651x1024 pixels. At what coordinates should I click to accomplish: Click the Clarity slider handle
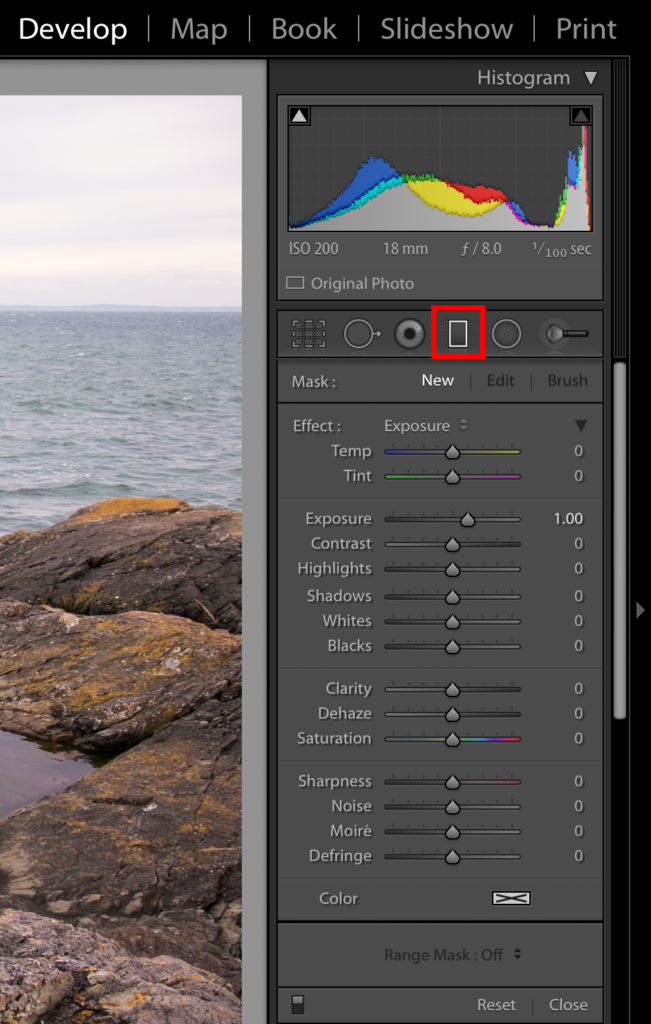[x=453, y=689]
